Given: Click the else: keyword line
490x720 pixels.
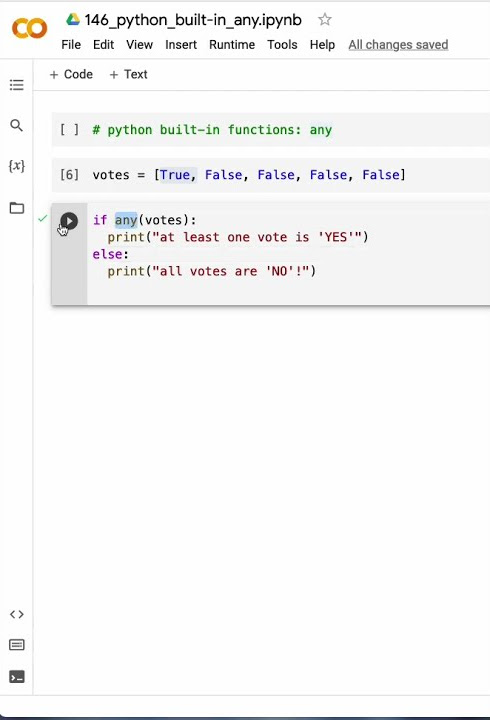Looking at the screenshot, I should pos(111,254).
